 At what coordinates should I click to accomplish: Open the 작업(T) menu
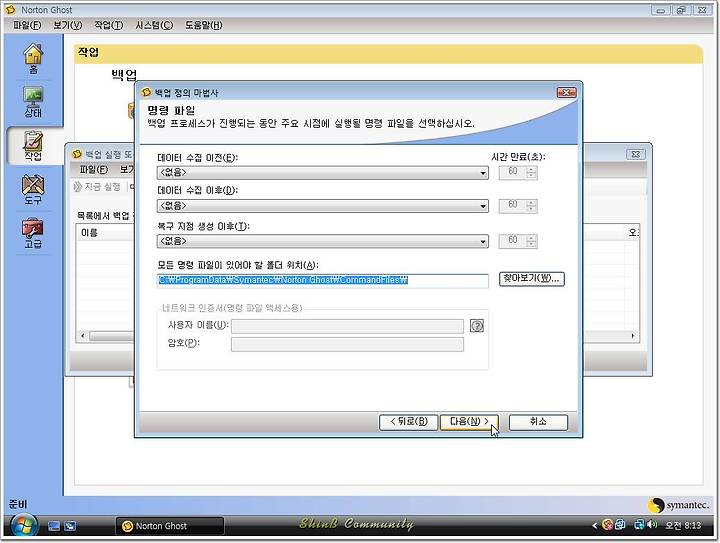108,25
